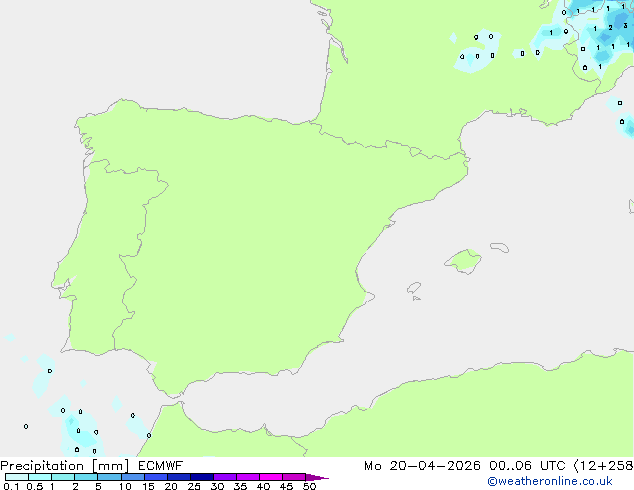Pick the lightest cyan 0.1–0.5 legend swatch
The height and width of the screenshot is (490, 634).
coord(17,477)
